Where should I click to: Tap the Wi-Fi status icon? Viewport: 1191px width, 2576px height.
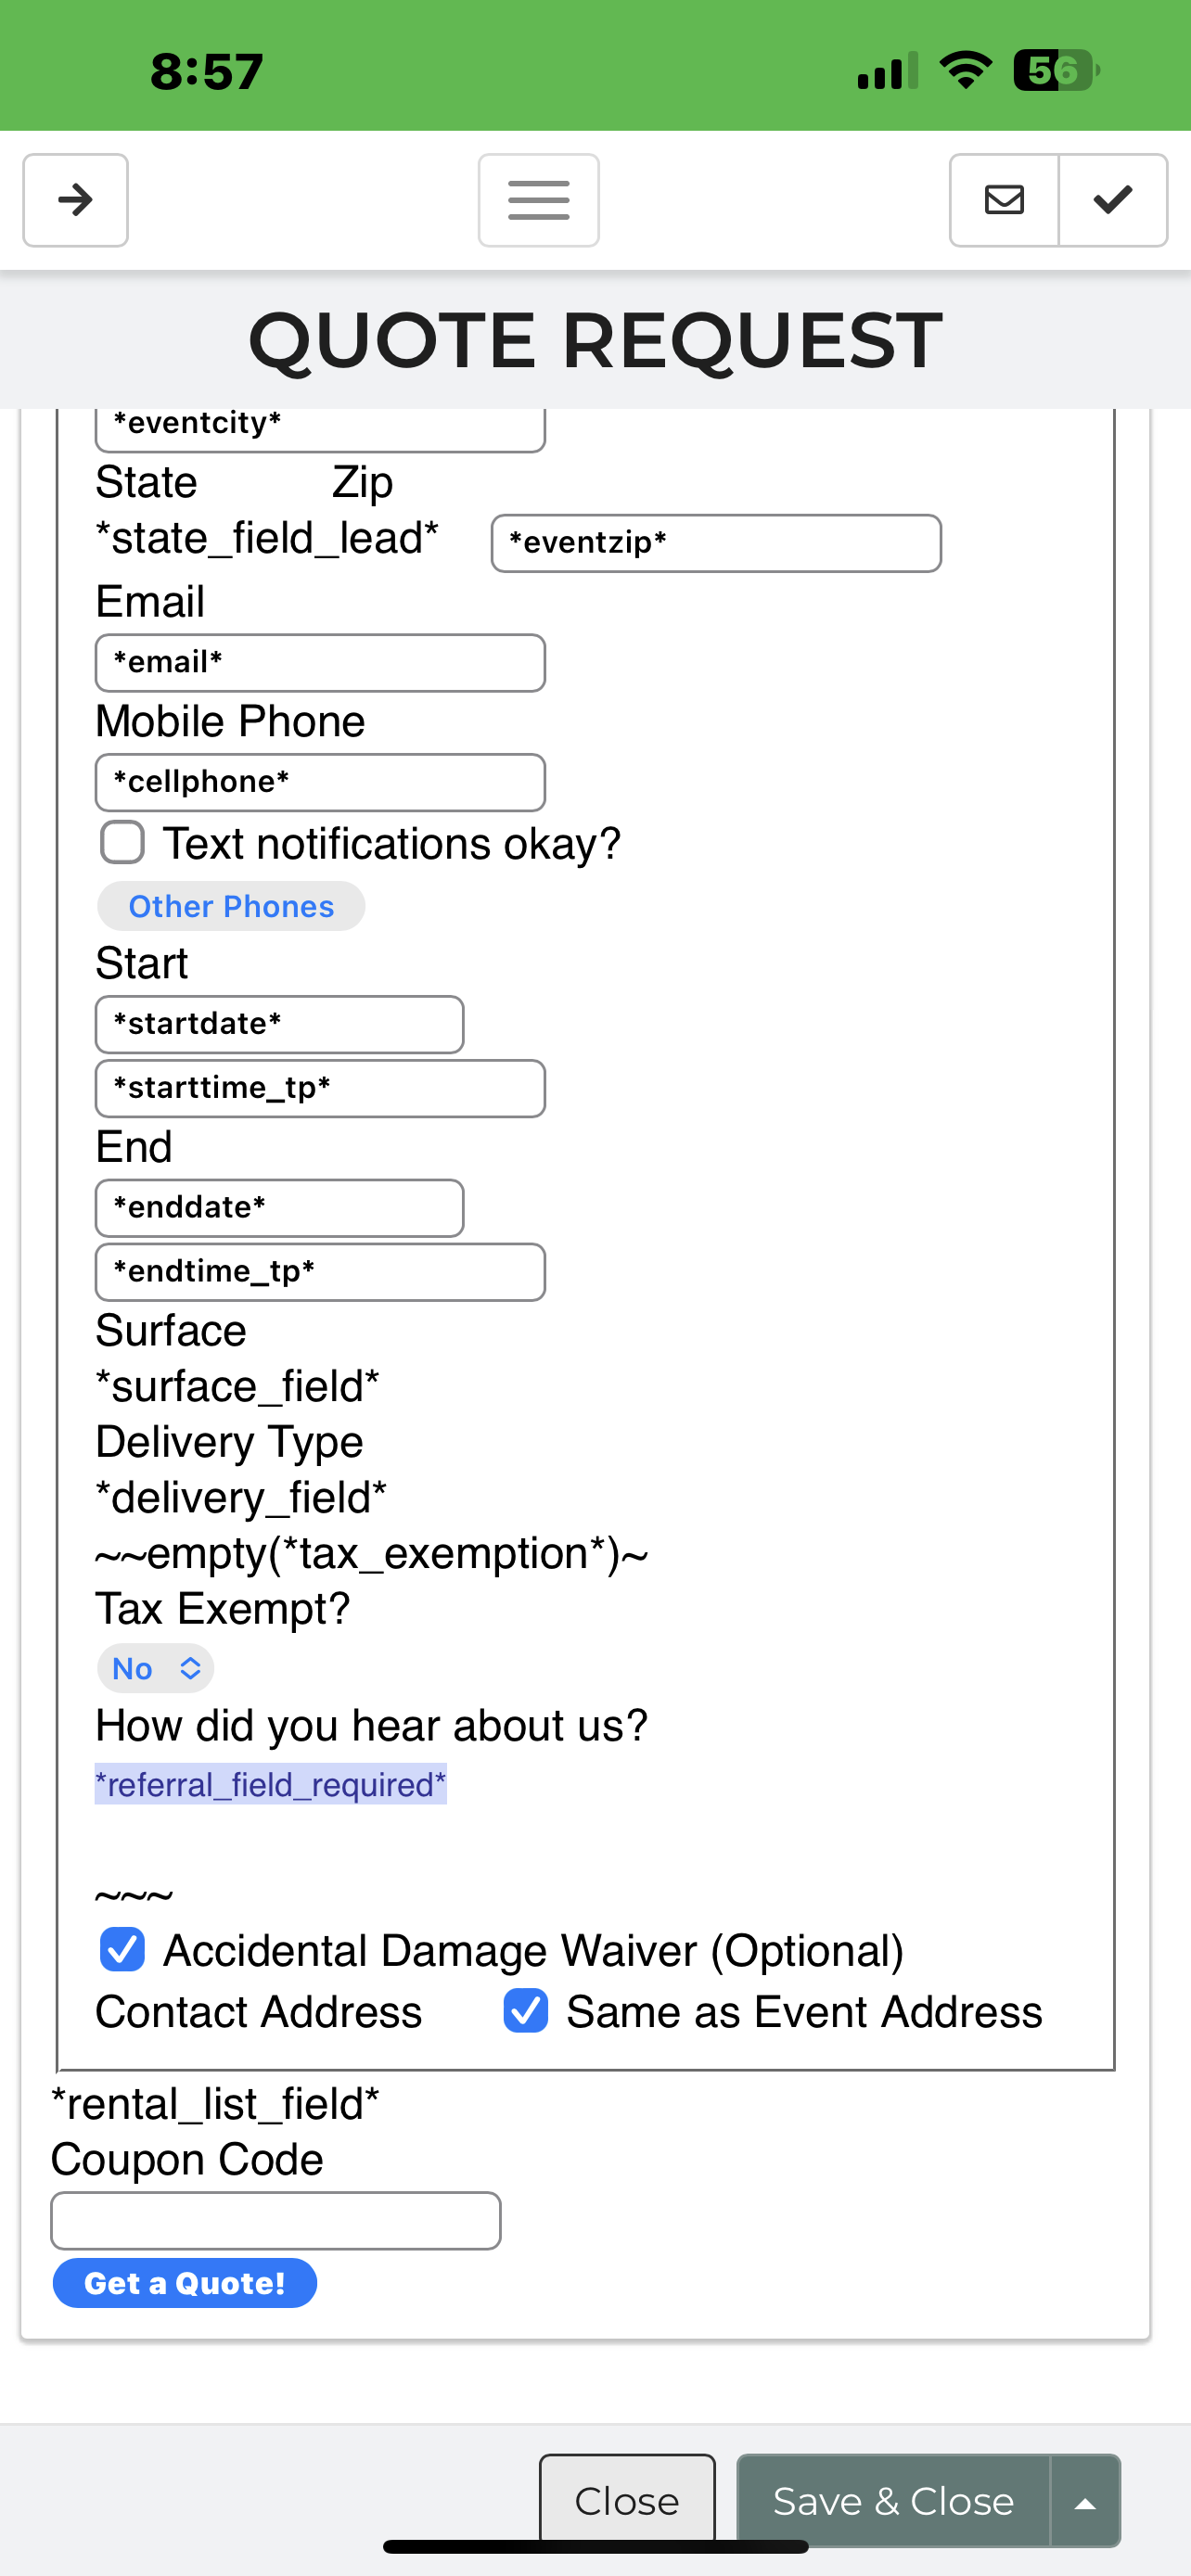[x=965, y=70]
